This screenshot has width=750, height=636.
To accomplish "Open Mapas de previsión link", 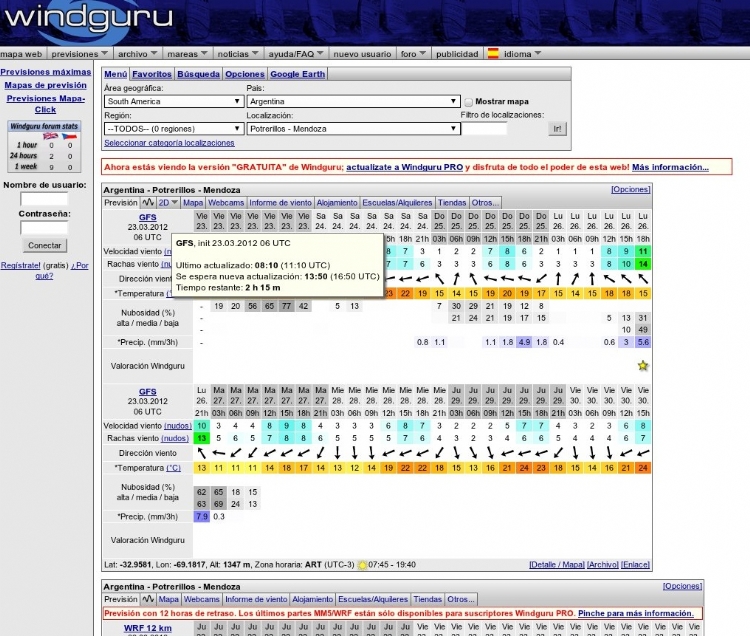I will (45, 85).
